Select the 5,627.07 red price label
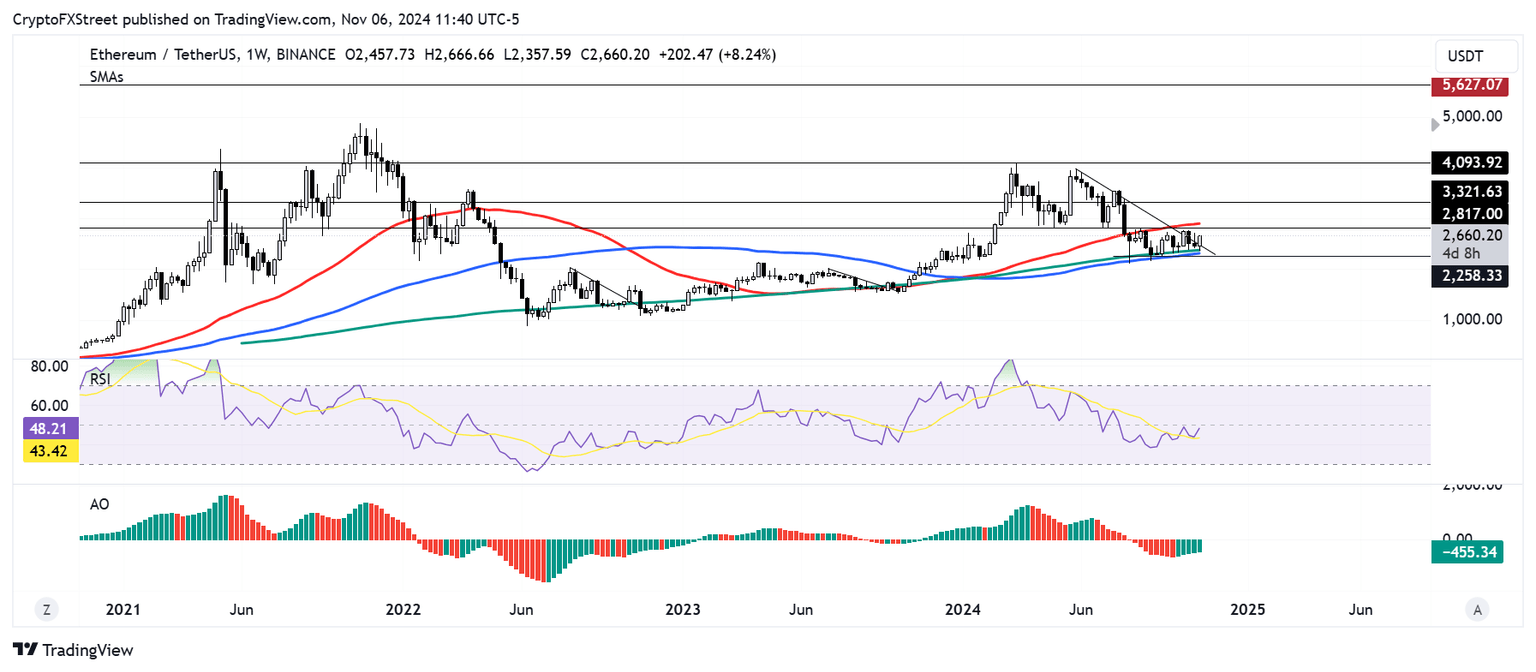The image size is (1536, 672). [1469, 87]
